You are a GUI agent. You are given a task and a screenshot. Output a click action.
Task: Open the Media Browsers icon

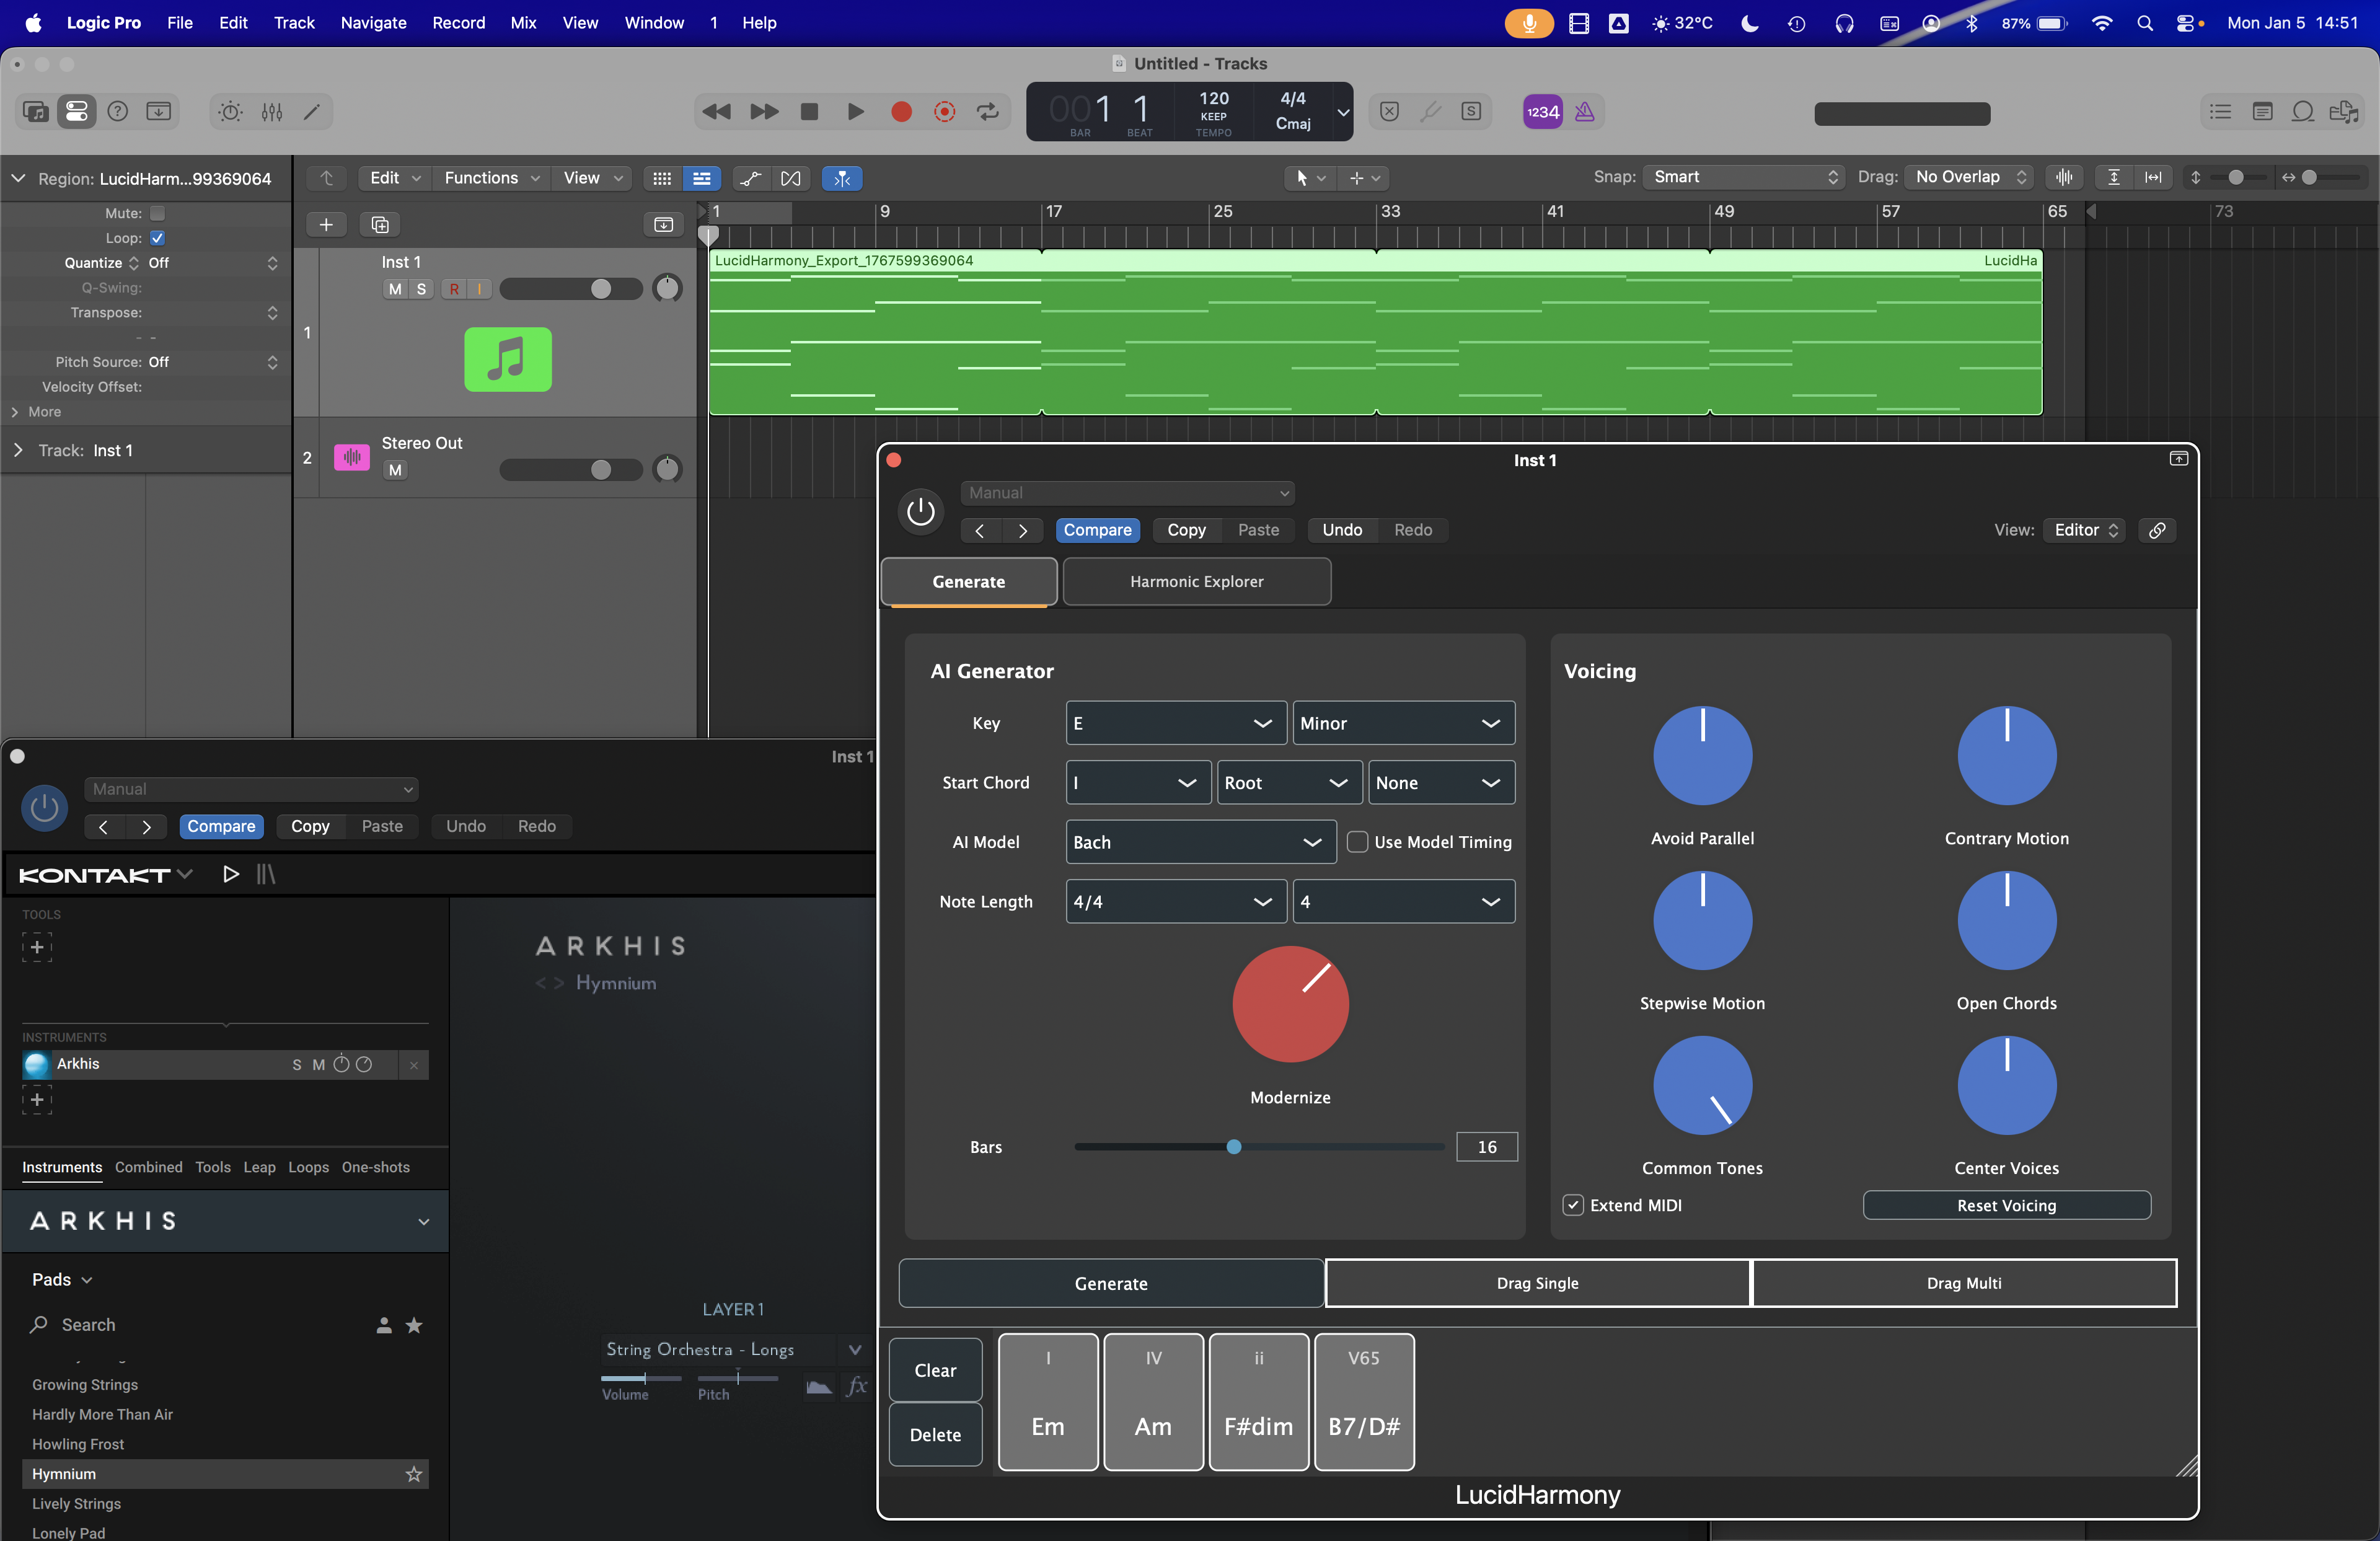click(x=2344, y=112)
